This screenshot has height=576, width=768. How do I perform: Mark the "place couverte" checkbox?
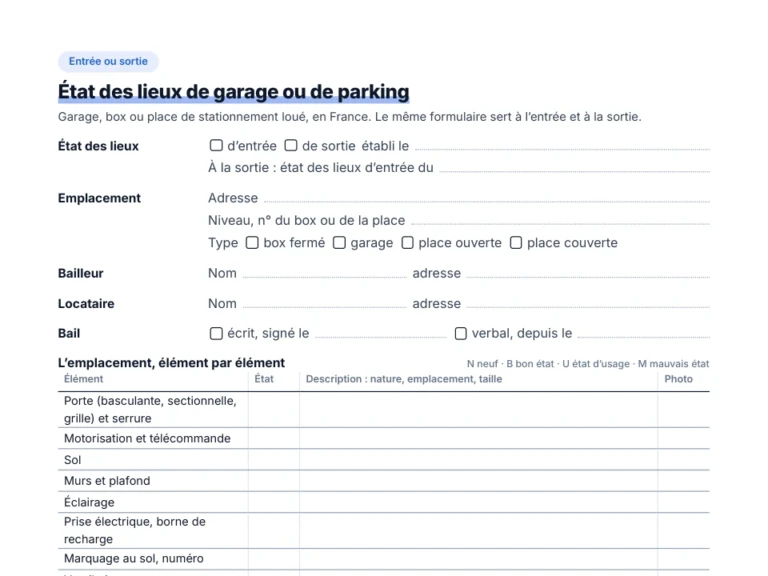tap(516, 242)
